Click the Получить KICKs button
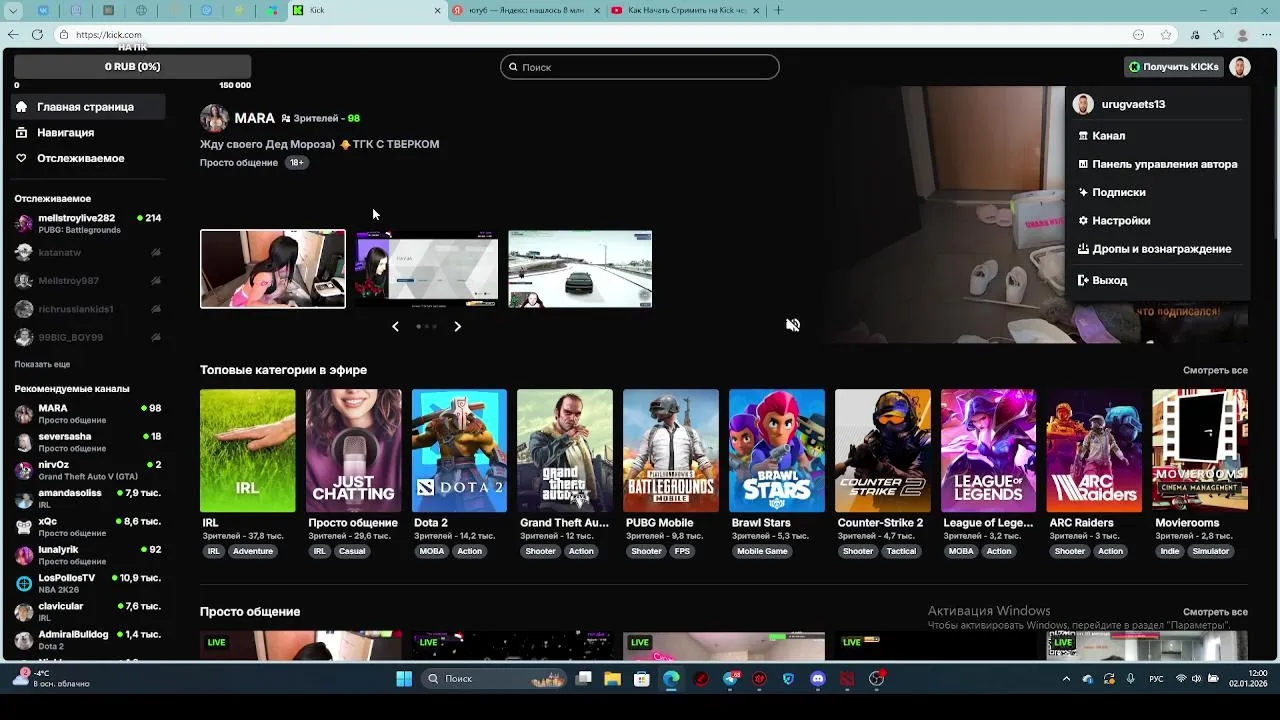 [x=1174, y=67]
